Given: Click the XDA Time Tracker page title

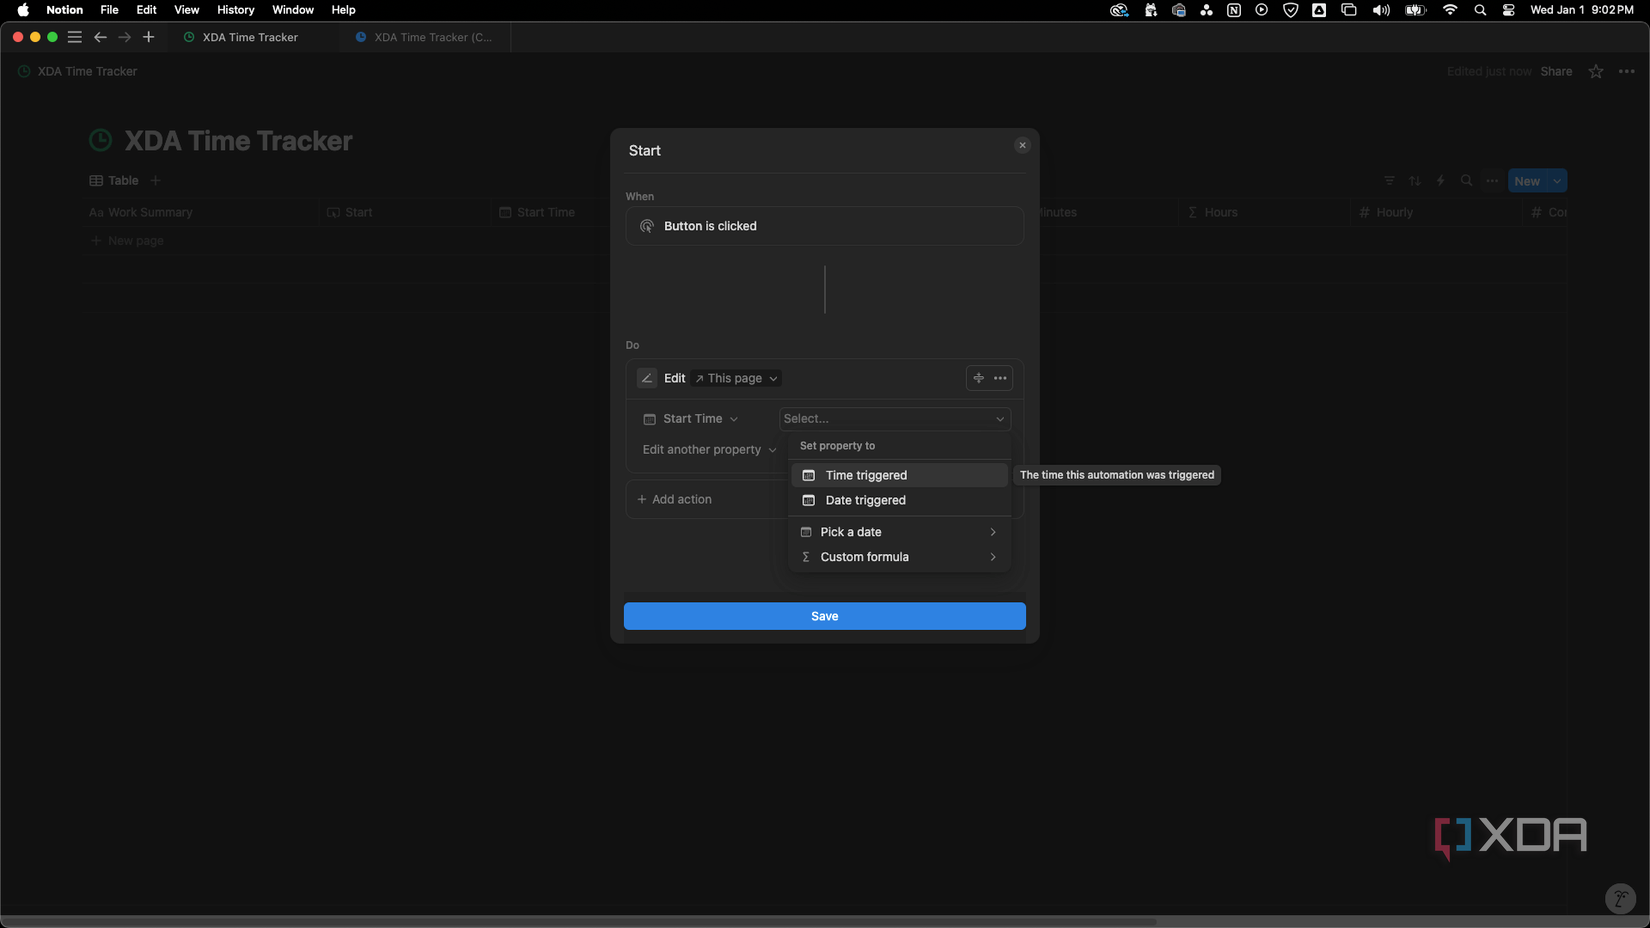Looking at the screenshot, I should 238,141.
